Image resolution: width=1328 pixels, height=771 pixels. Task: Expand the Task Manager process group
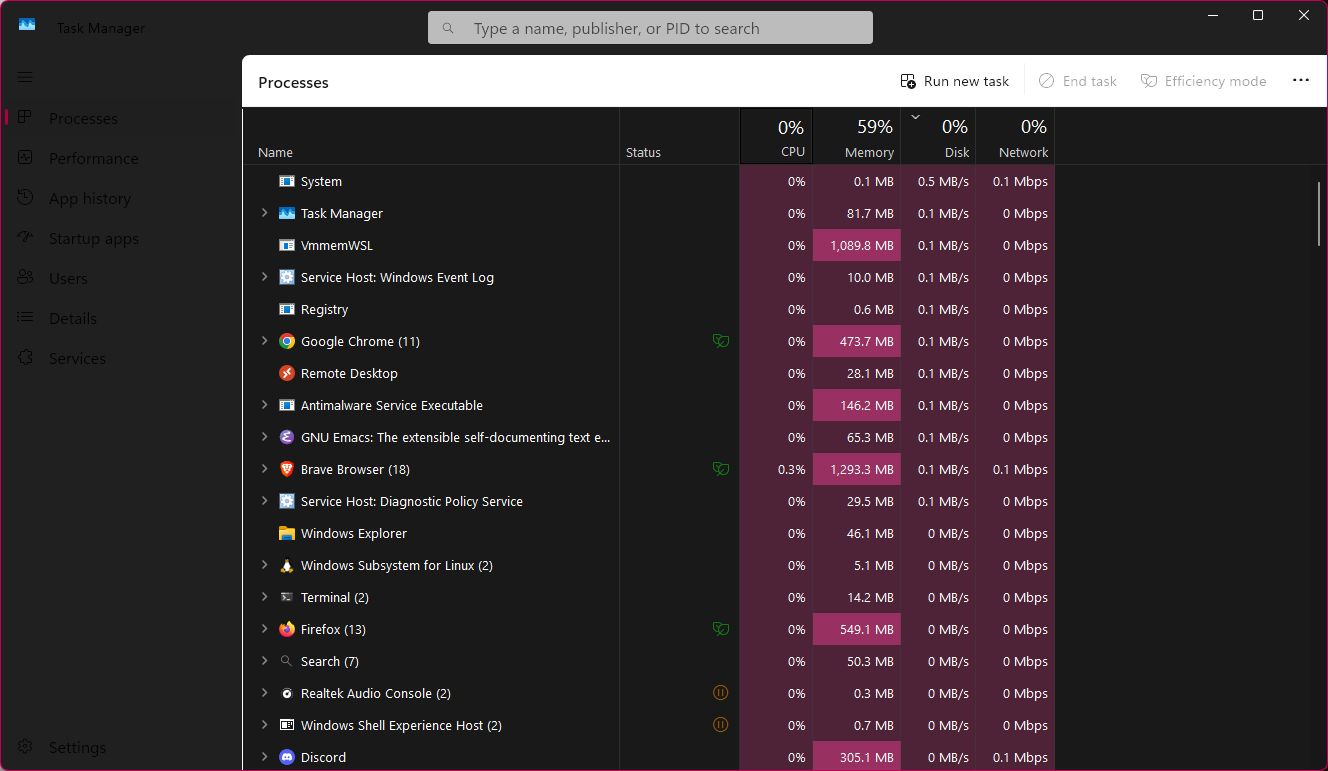(264, 213)
